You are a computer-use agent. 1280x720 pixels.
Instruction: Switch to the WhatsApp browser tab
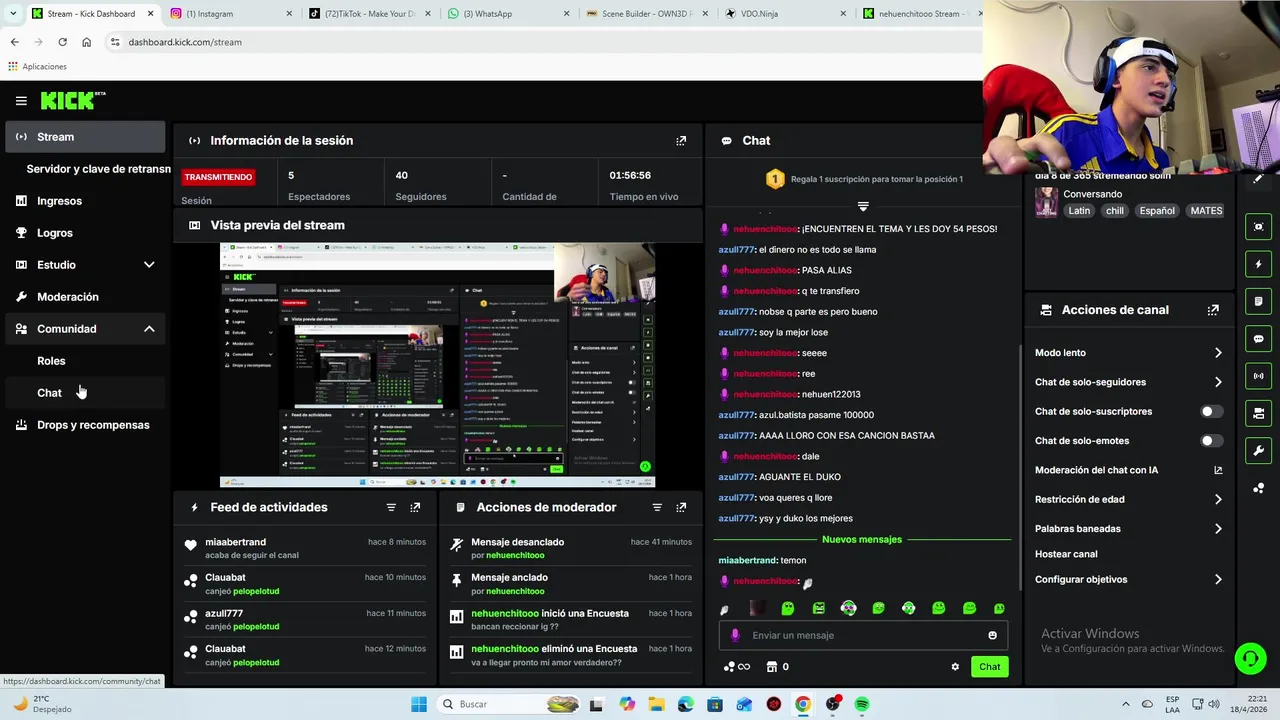[507, 14]
